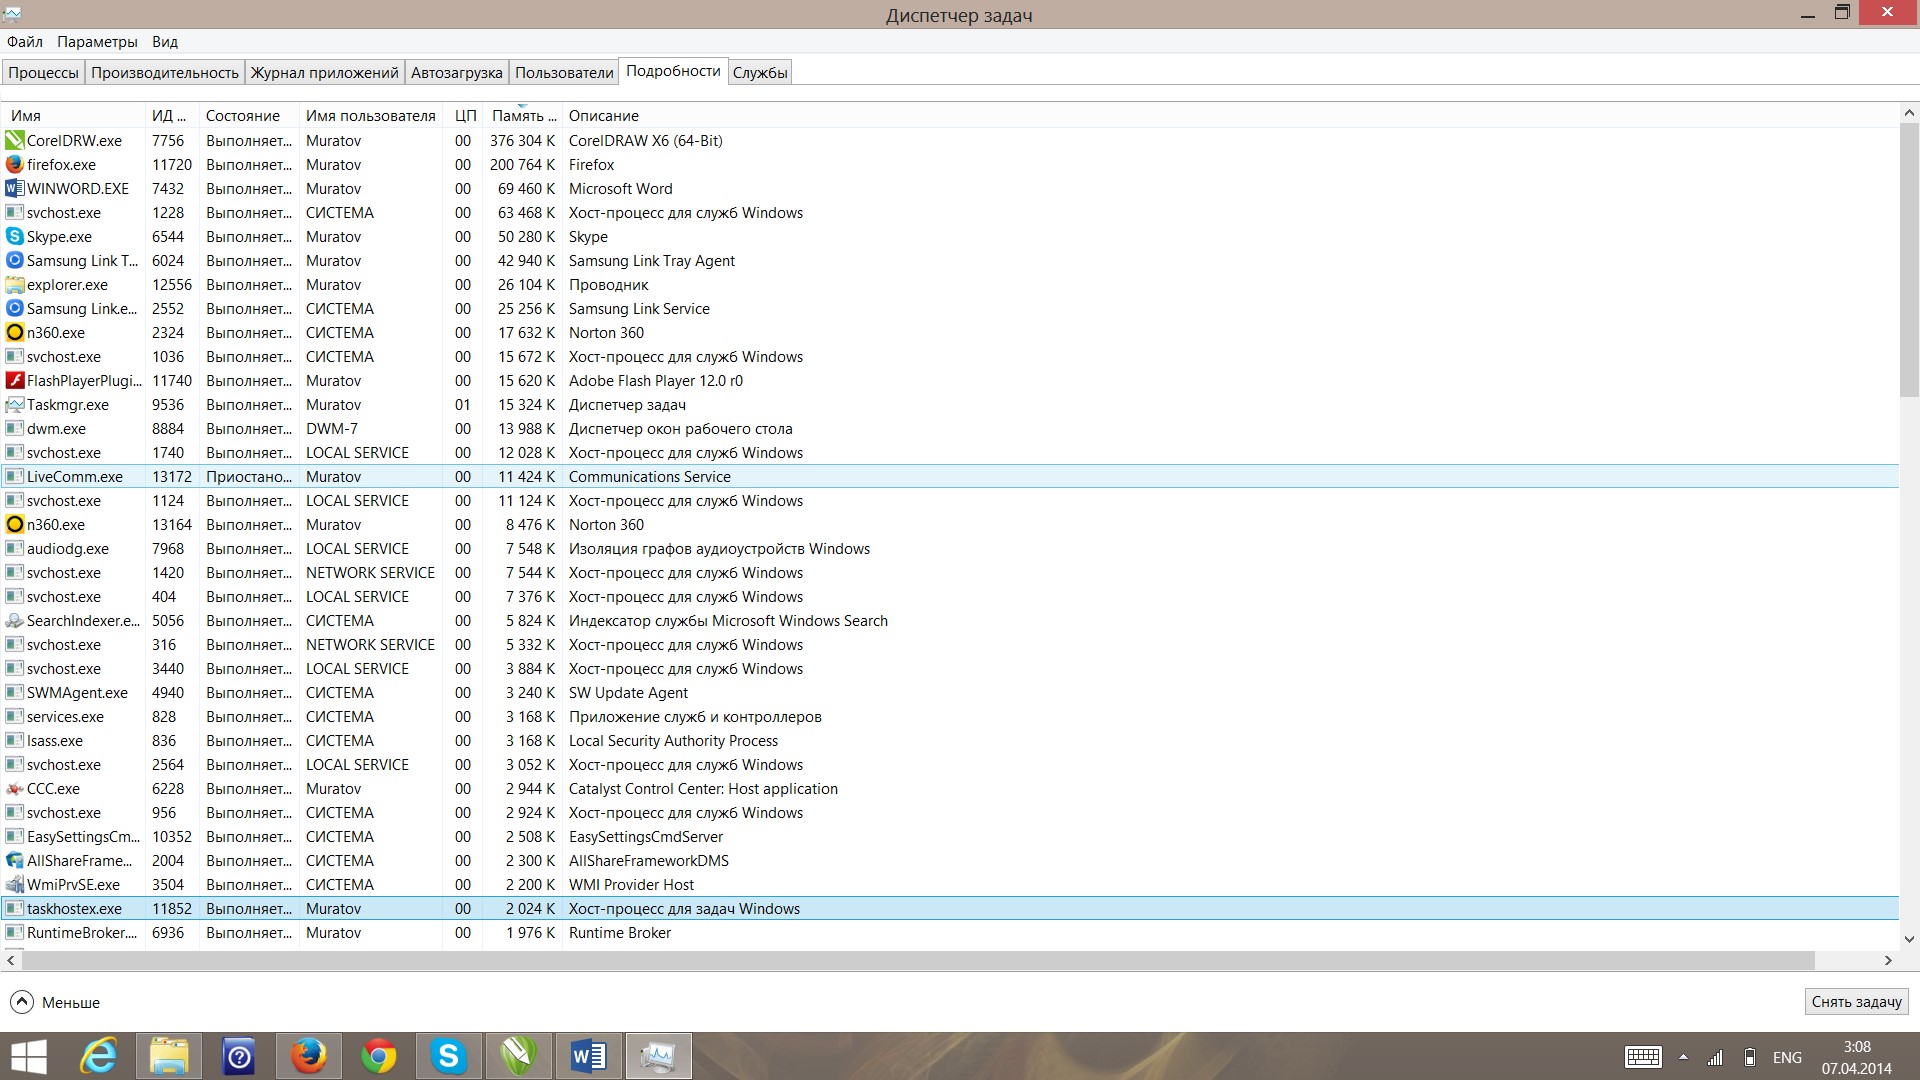Switch to Firefox on the taskbar
Screen dimensions: 1920x1080
coord(309,1056)
